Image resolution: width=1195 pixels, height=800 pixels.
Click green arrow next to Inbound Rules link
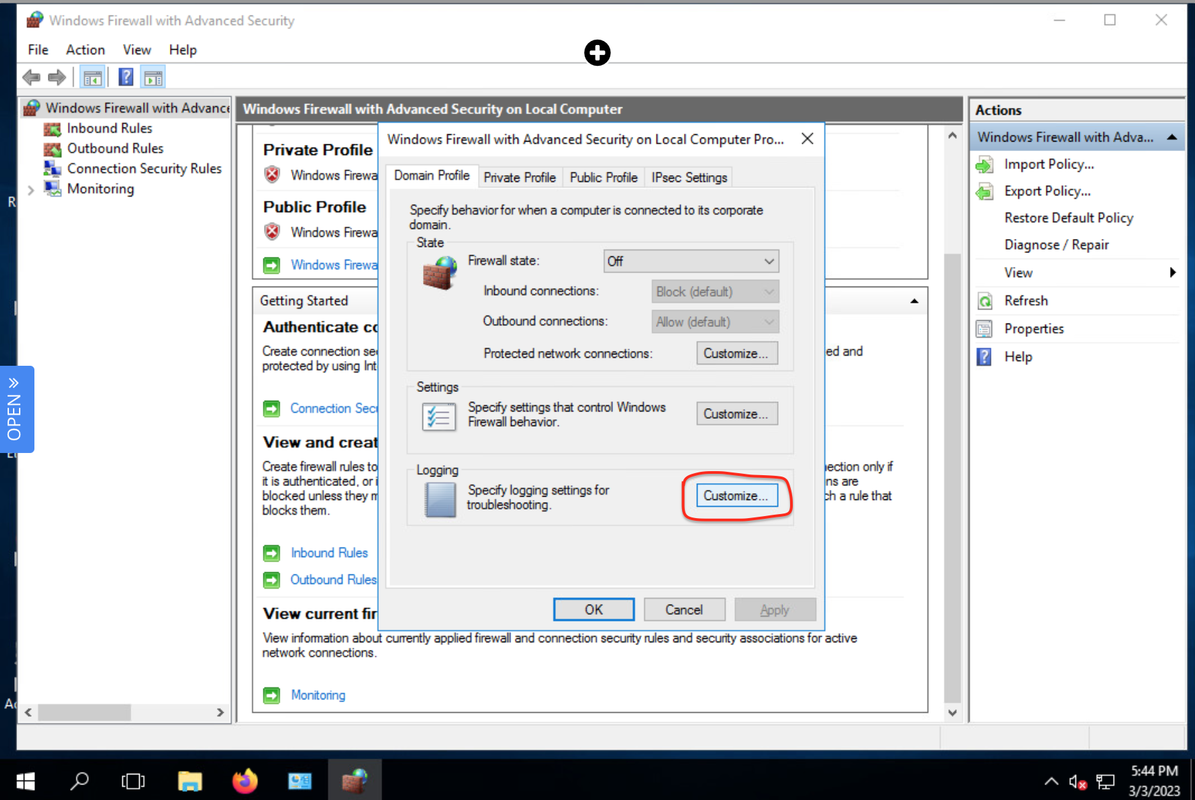pos(271,553)
